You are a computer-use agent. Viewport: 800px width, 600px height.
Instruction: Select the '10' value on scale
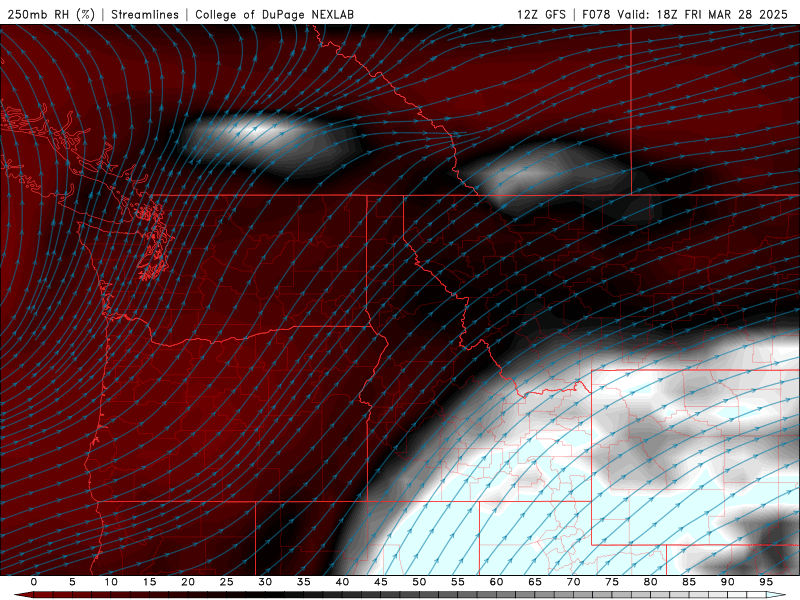click(111, 582)
